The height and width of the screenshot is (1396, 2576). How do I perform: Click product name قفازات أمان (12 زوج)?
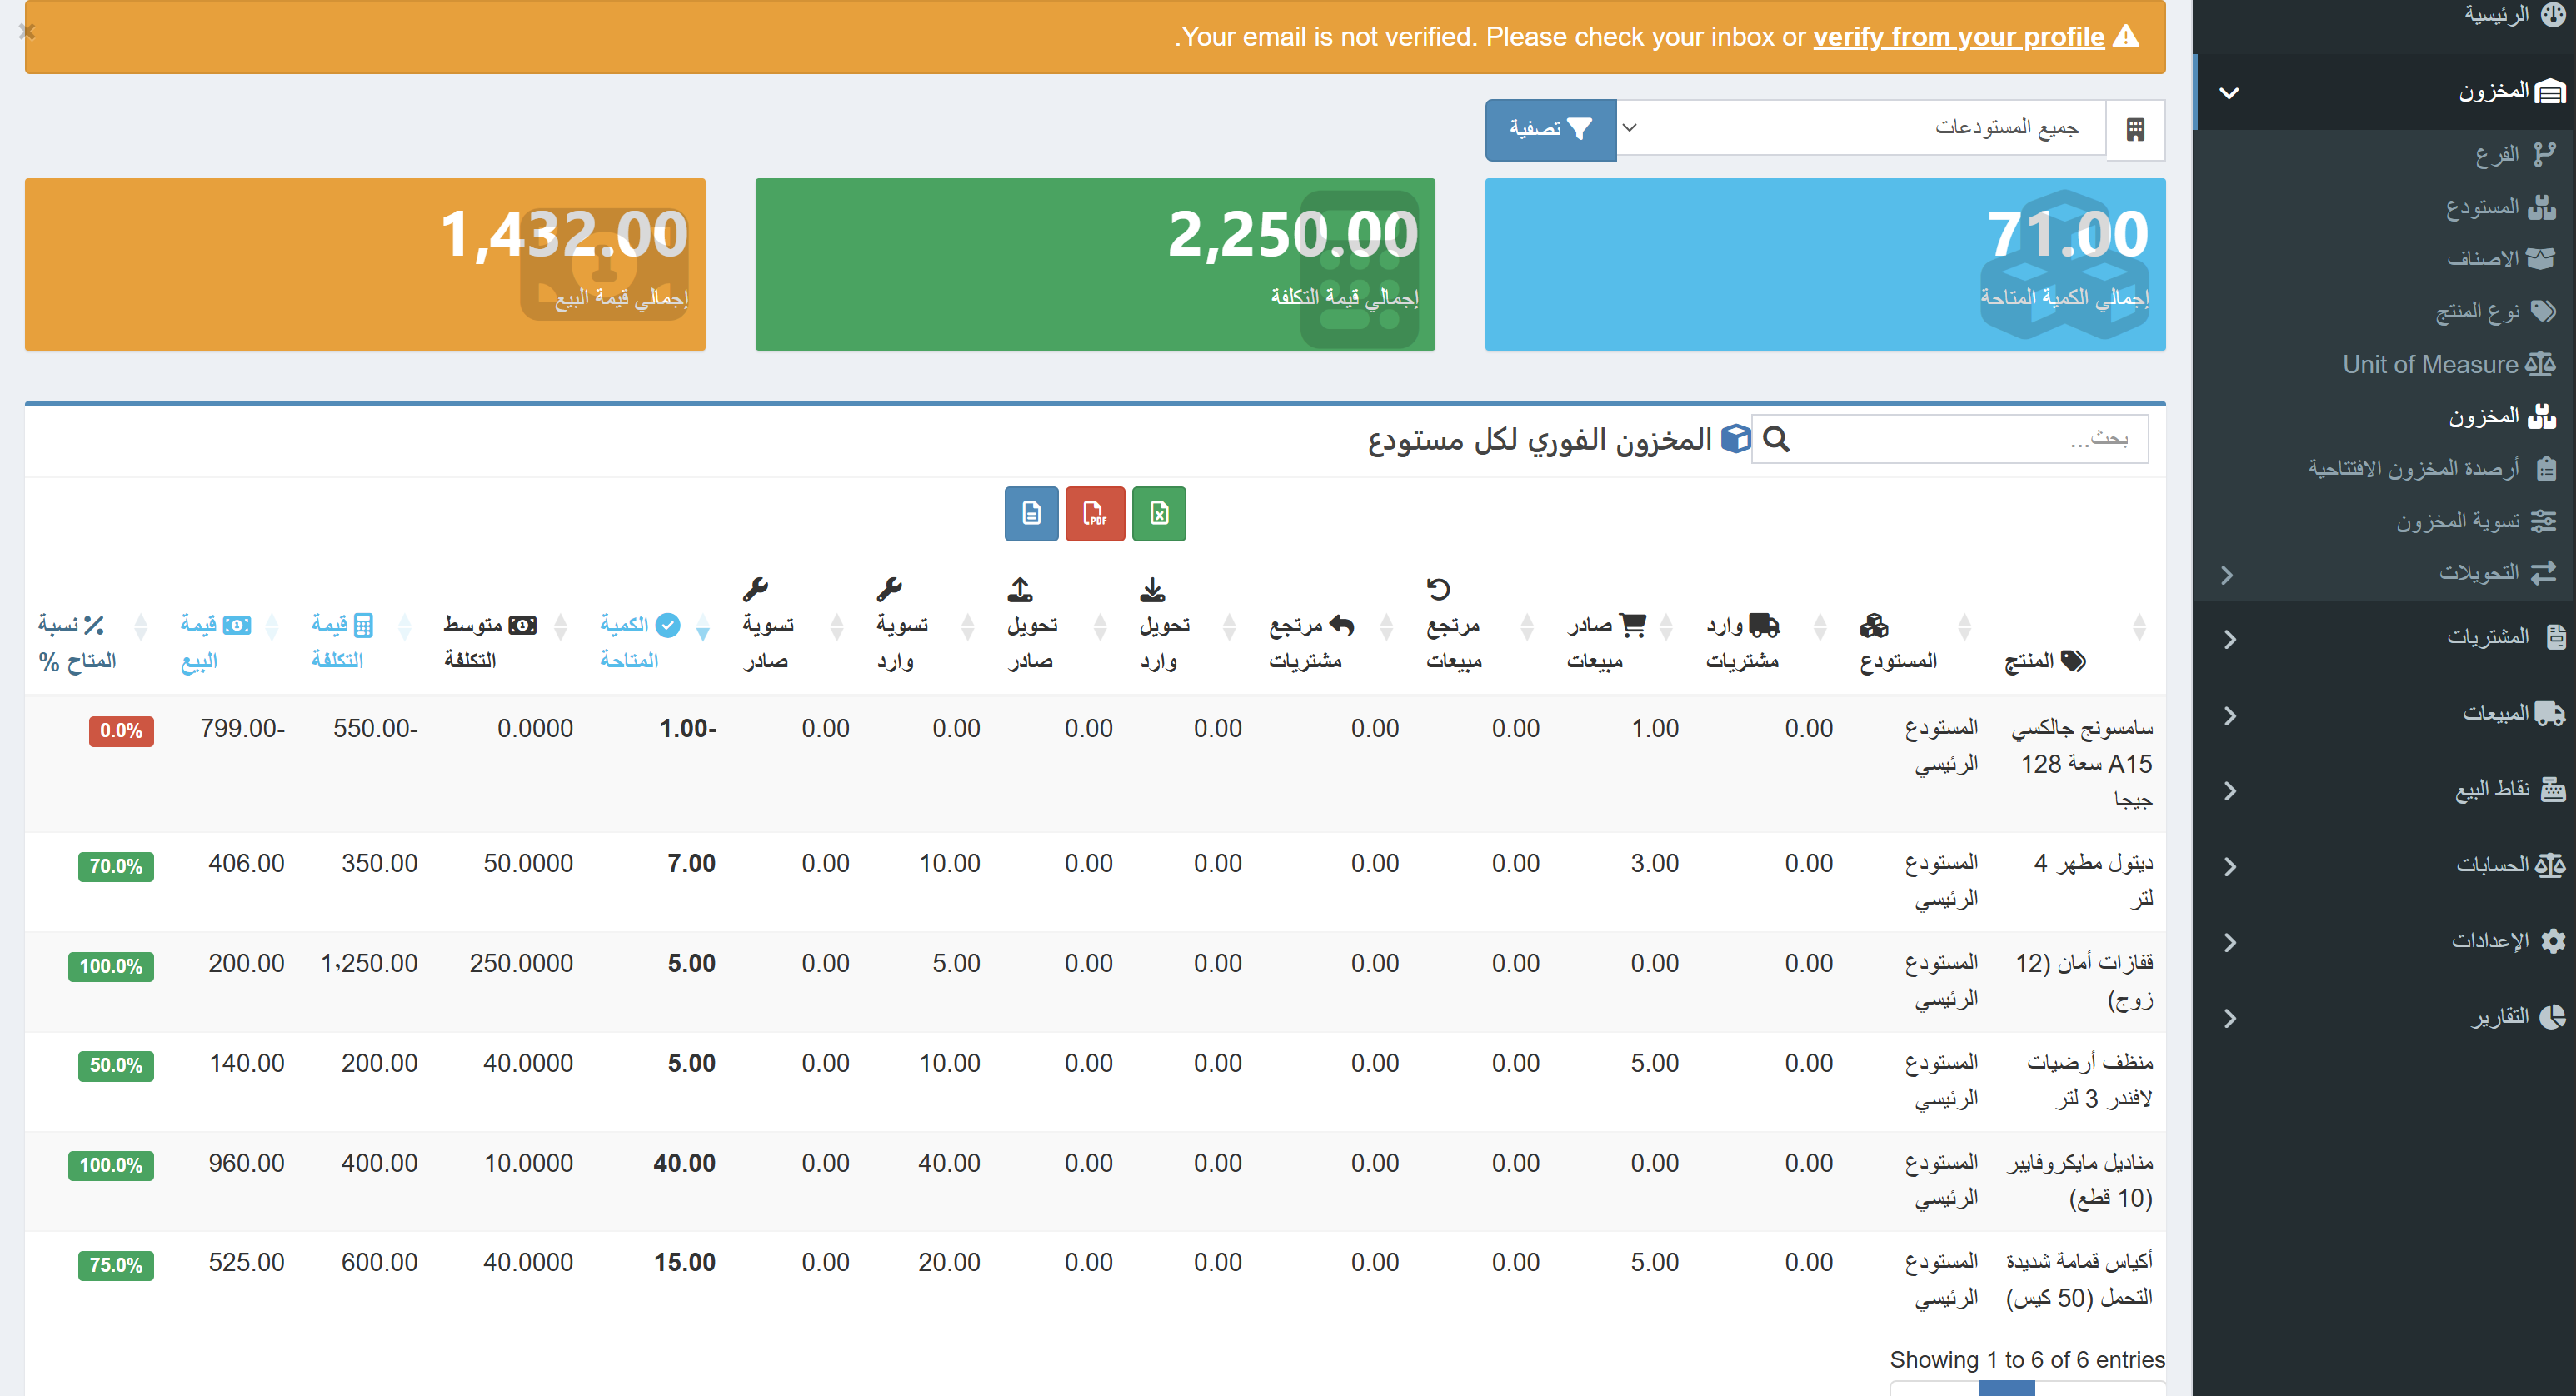tap(2083, 981)
